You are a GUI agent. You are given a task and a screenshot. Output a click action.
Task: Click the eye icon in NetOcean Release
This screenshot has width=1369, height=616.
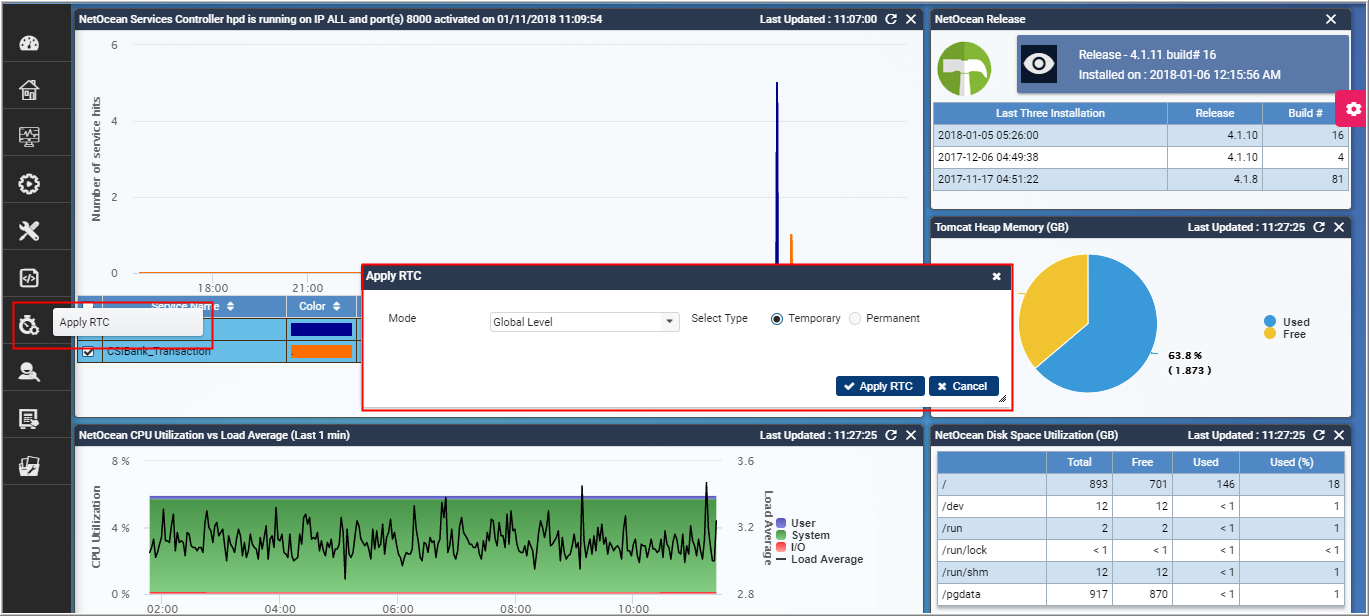click(1040, 64)
